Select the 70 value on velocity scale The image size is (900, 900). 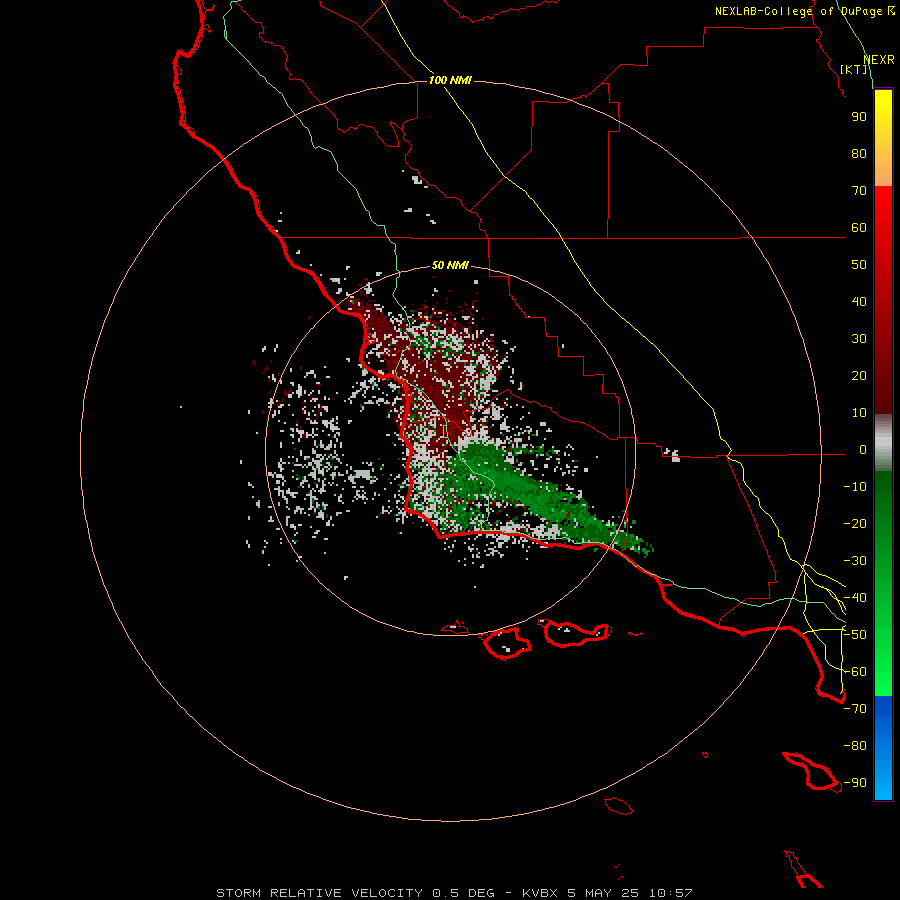859,191
